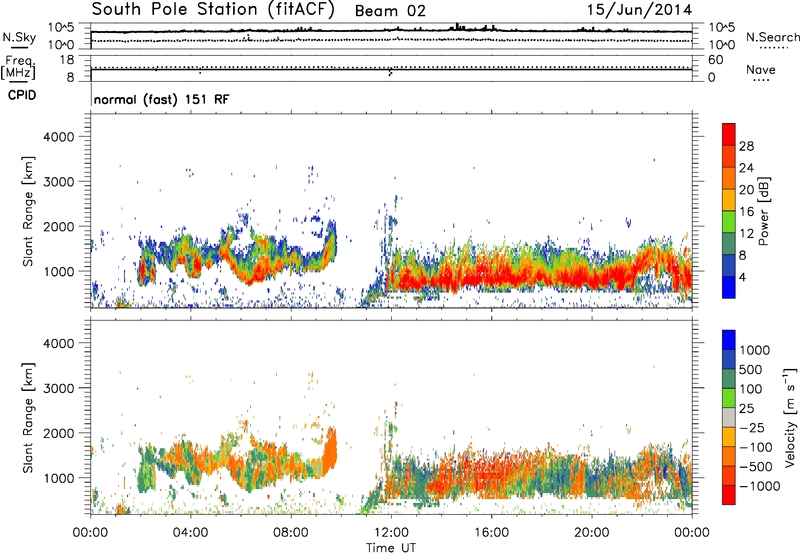Click the 08:00 time axis label
Image resolution: width=800 pixels, height=554 pixels.
click(291, 533)
